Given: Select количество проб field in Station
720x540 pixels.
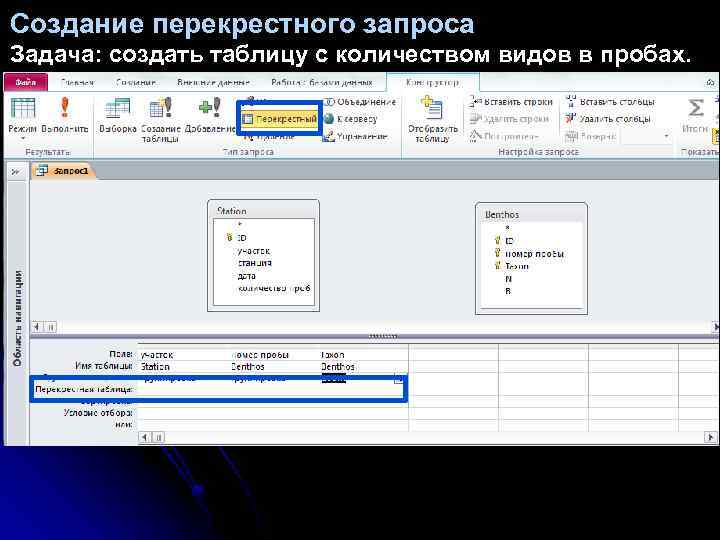Looking at the screenshot, I should coord(274,288).
